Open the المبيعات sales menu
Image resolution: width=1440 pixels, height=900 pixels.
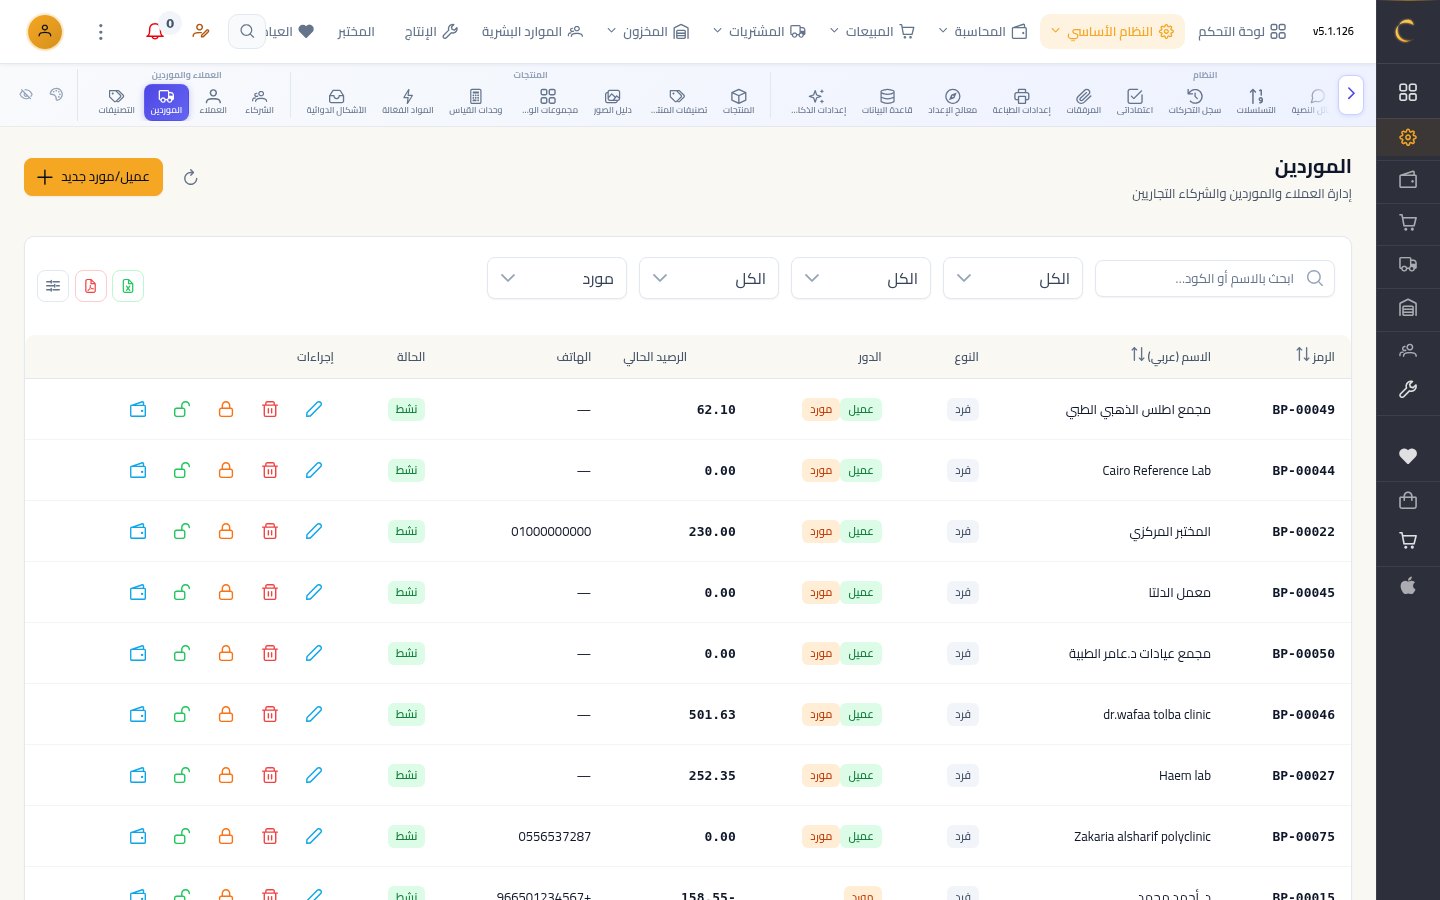coord(872,32)
